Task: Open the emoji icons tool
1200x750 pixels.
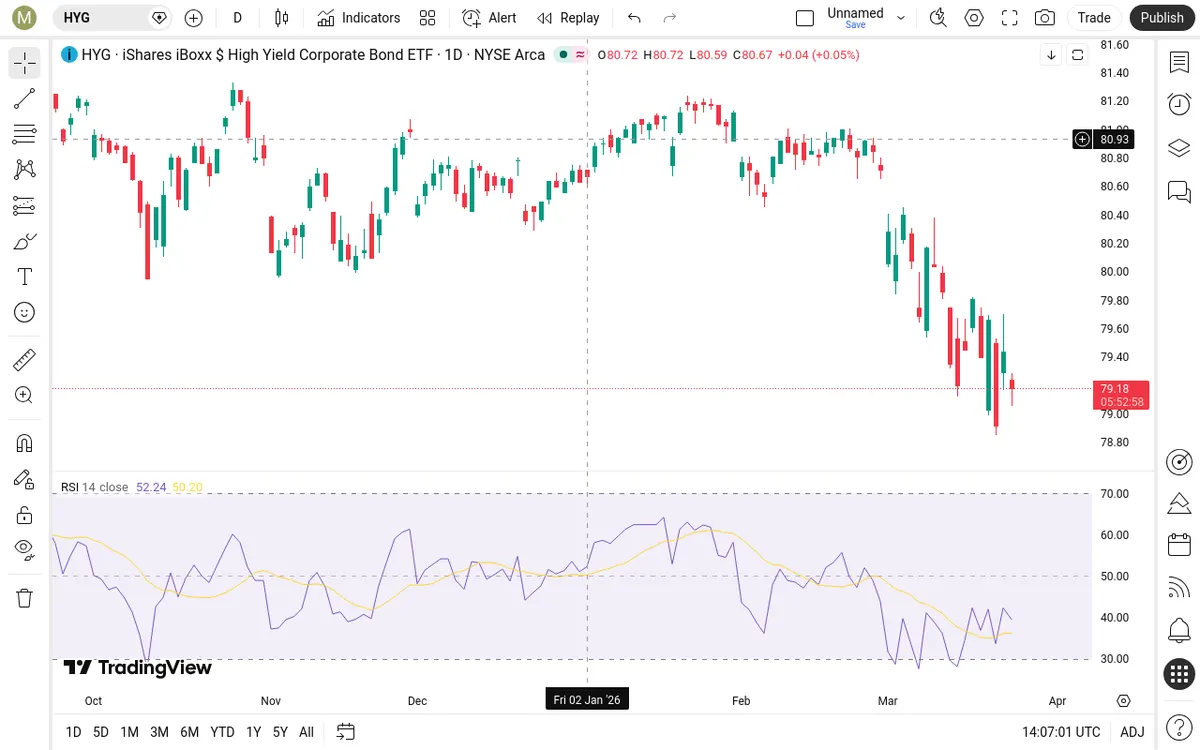Action: click(25, 313)
